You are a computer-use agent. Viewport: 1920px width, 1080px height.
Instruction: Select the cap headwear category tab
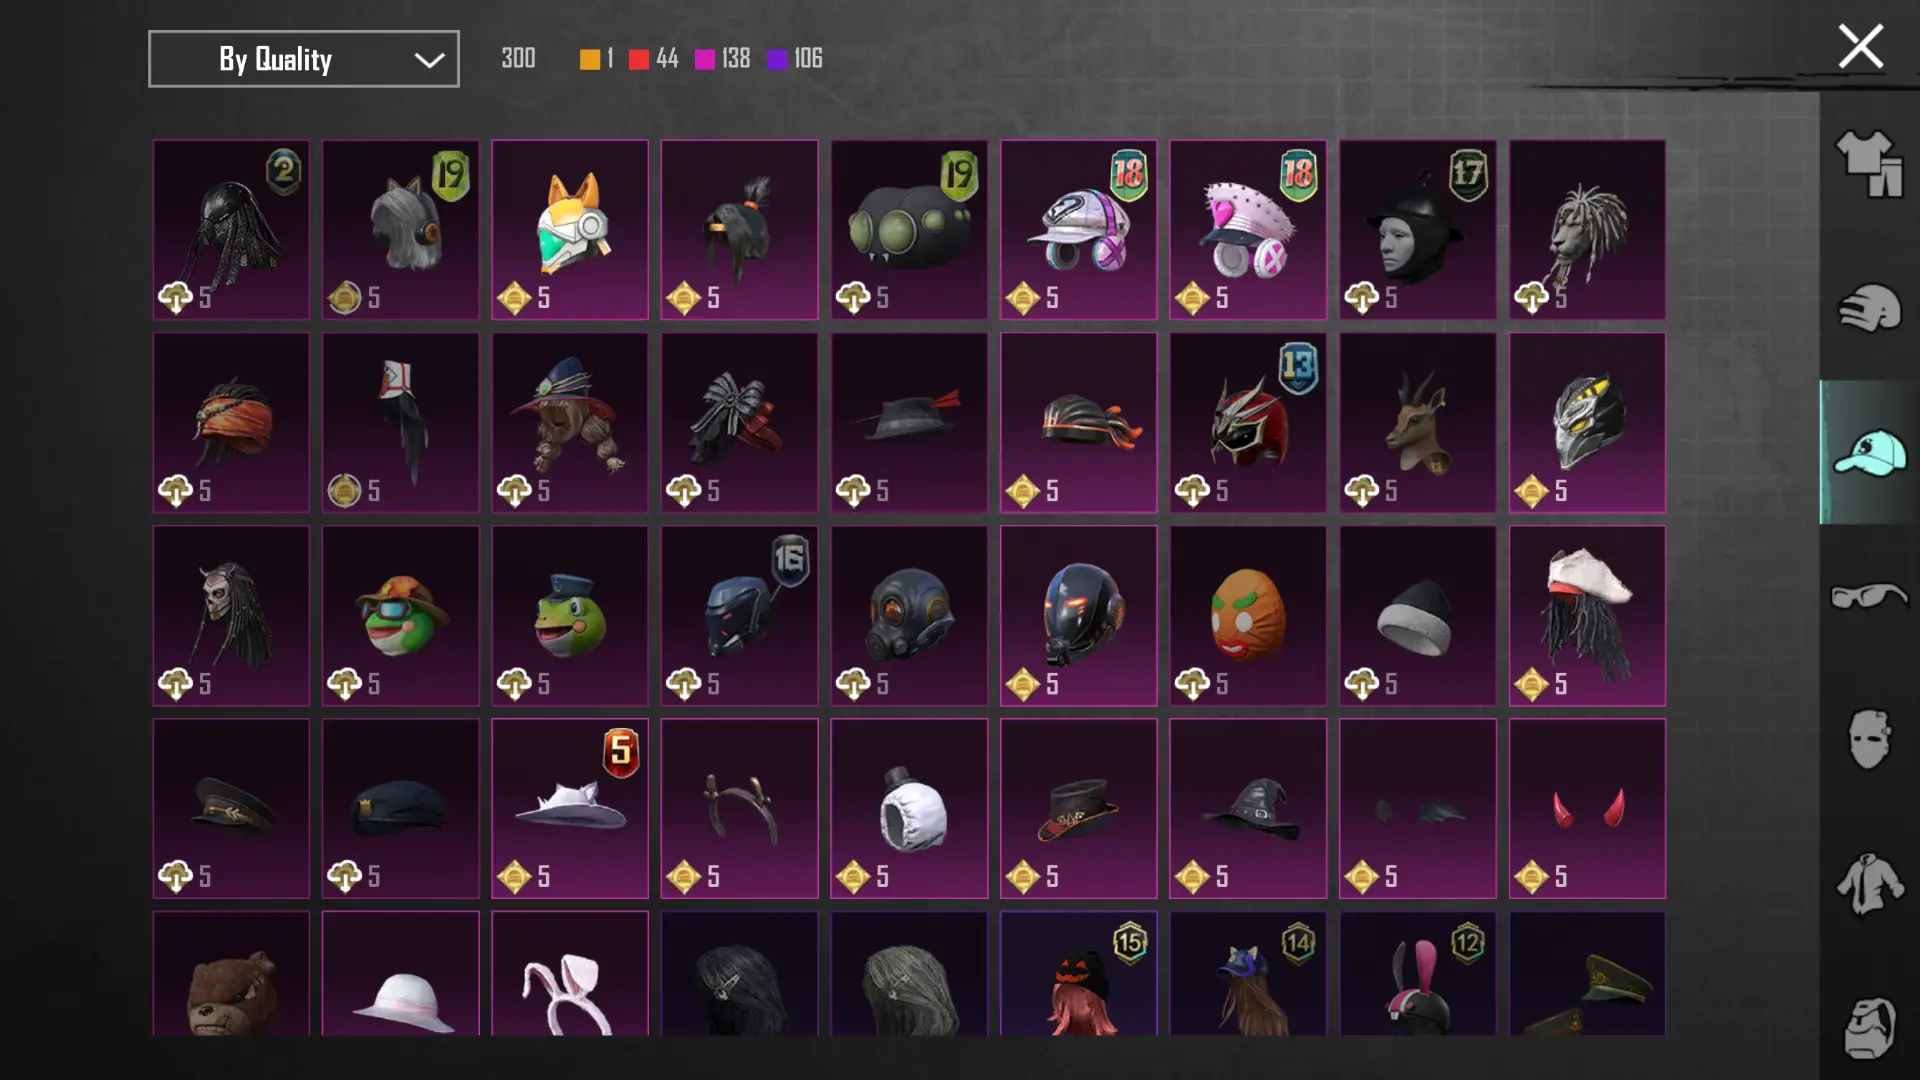click(1868, 452)
